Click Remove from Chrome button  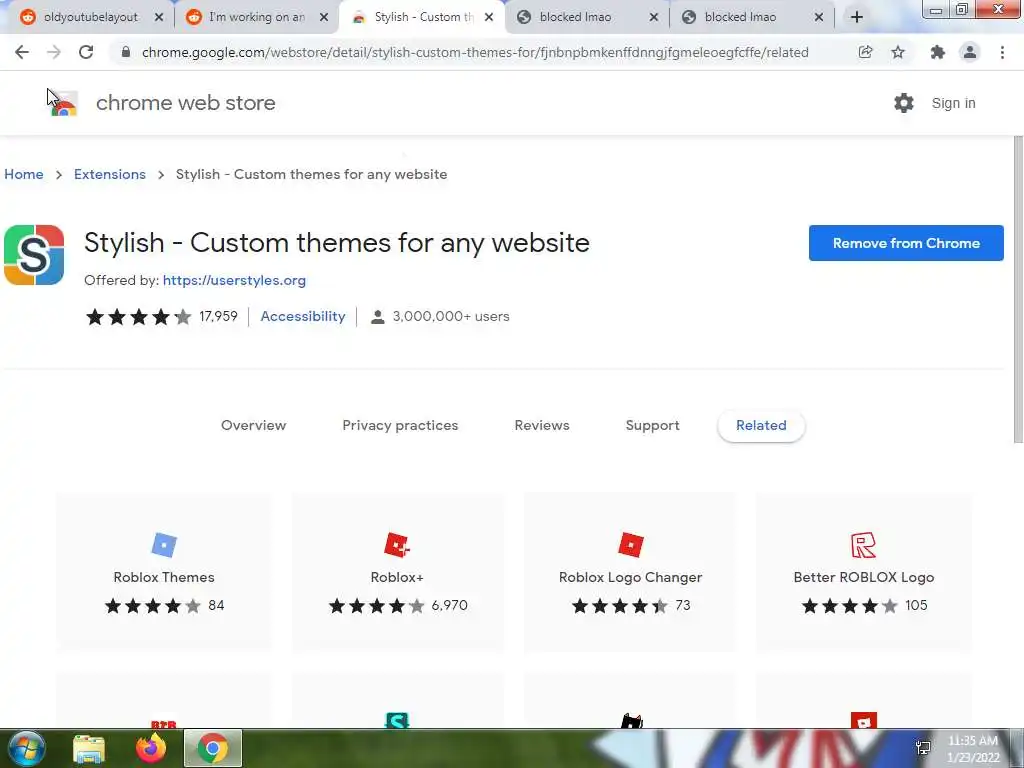(906, 243)
